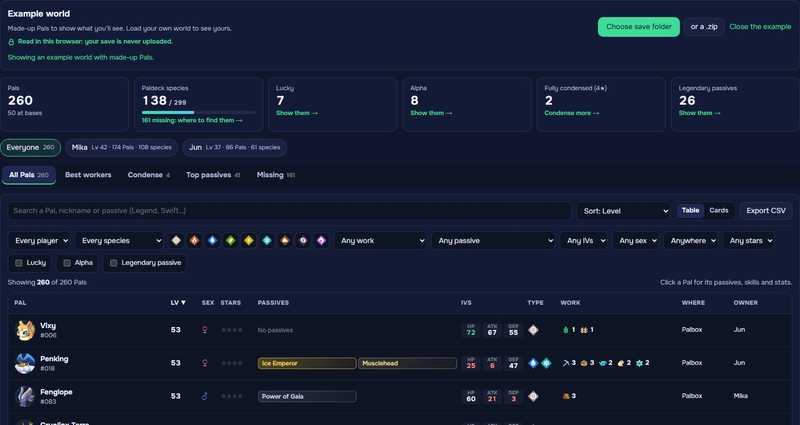Click Vixy's neutral type icon

pyautogui.click(x=533, y=330)
